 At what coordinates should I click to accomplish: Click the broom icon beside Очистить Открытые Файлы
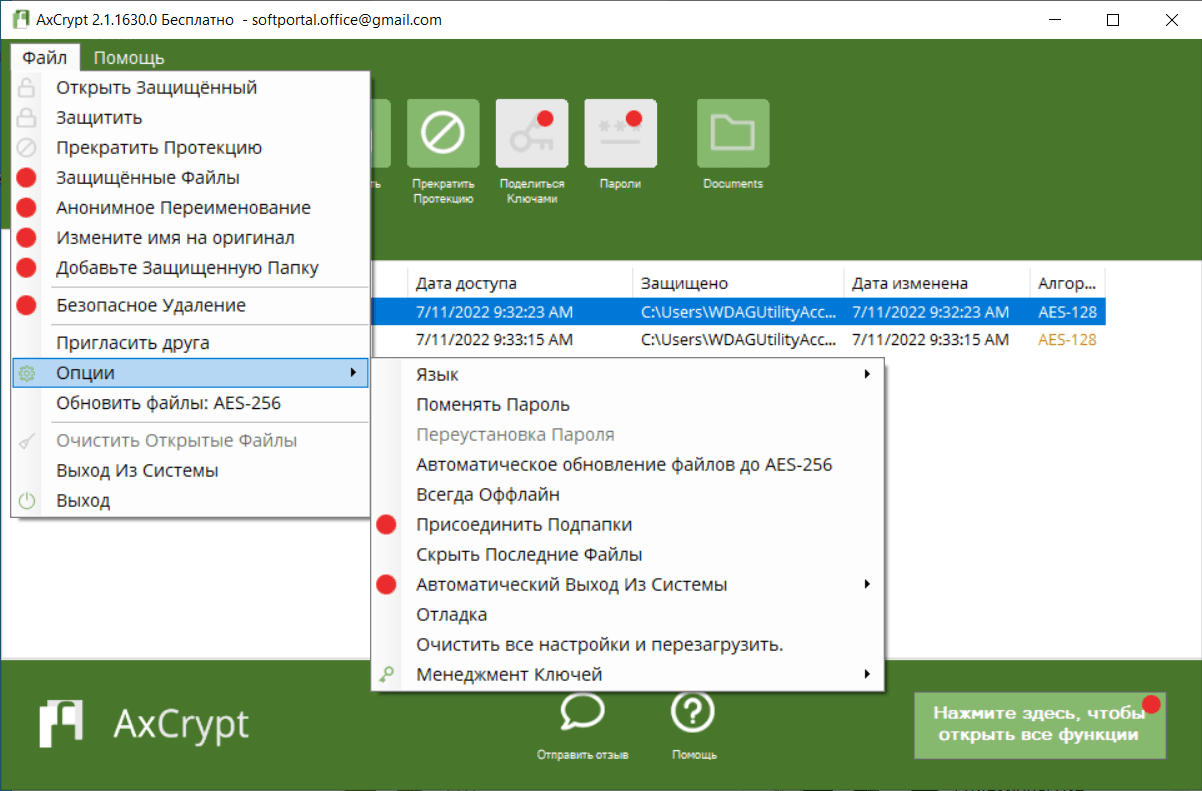[x=27, y=441]
